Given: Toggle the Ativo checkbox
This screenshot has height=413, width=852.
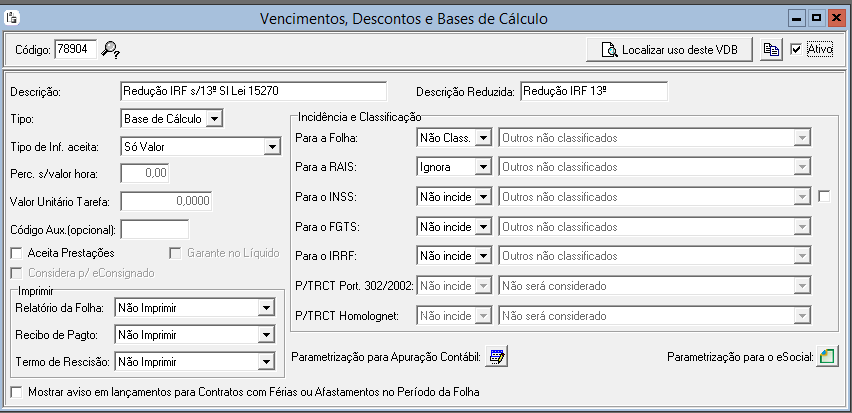Looking at the screenshot, I should pyautogui.click(x=796, y=49).
